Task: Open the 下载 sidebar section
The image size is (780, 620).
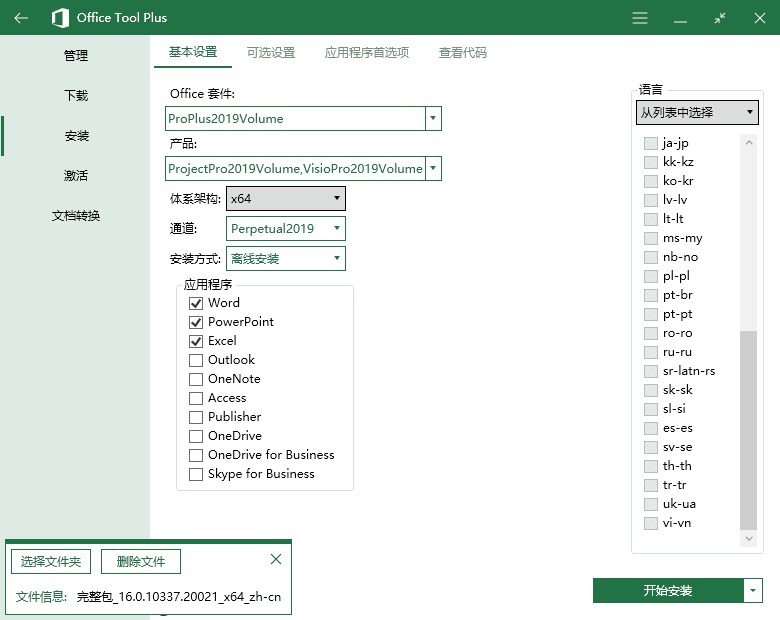Action: [x=76, y=95]
